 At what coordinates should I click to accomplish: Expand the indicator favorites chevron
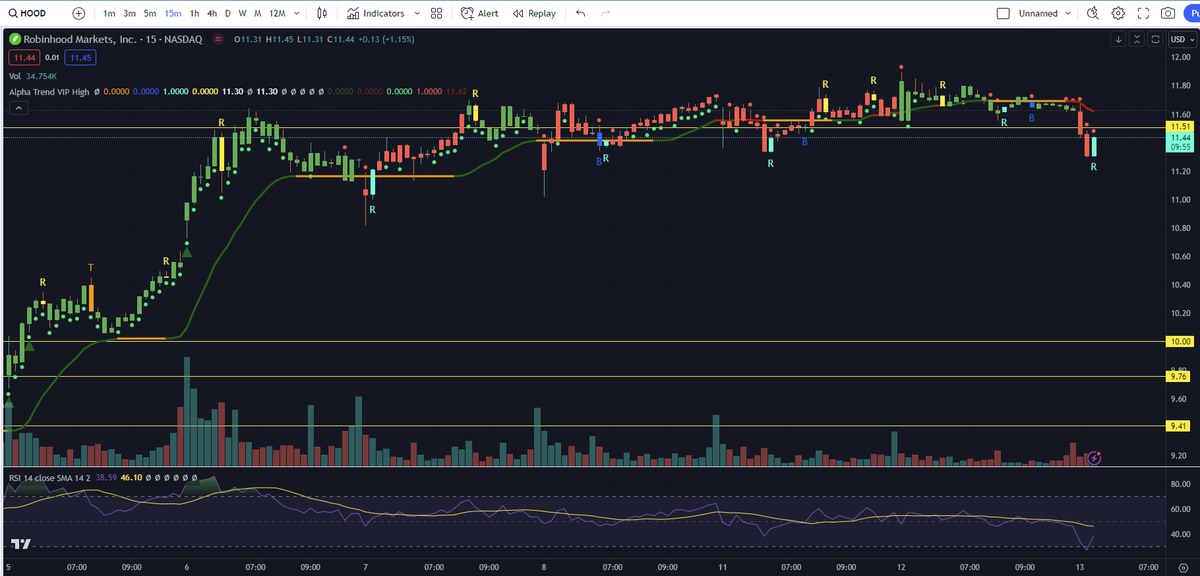pyautogui.click(x=416, y=14)
